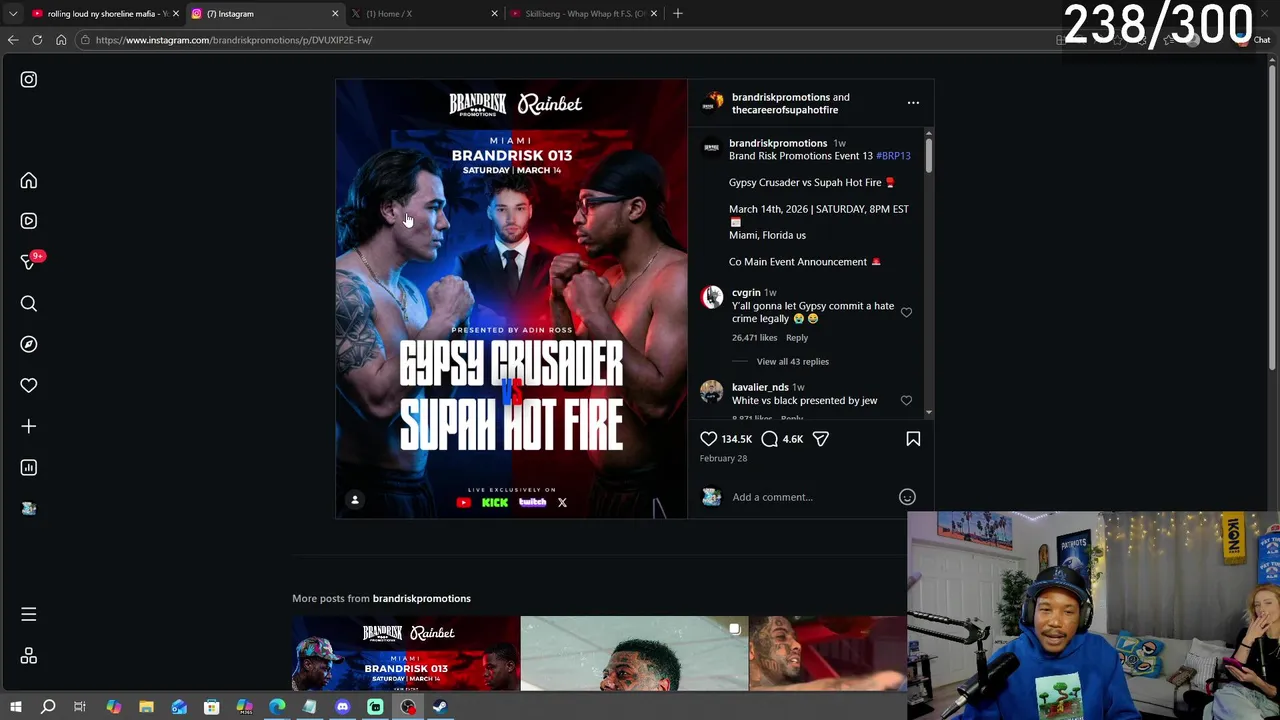
Task: Expand the tab list dropdown arrow
Action: point(13,14)
